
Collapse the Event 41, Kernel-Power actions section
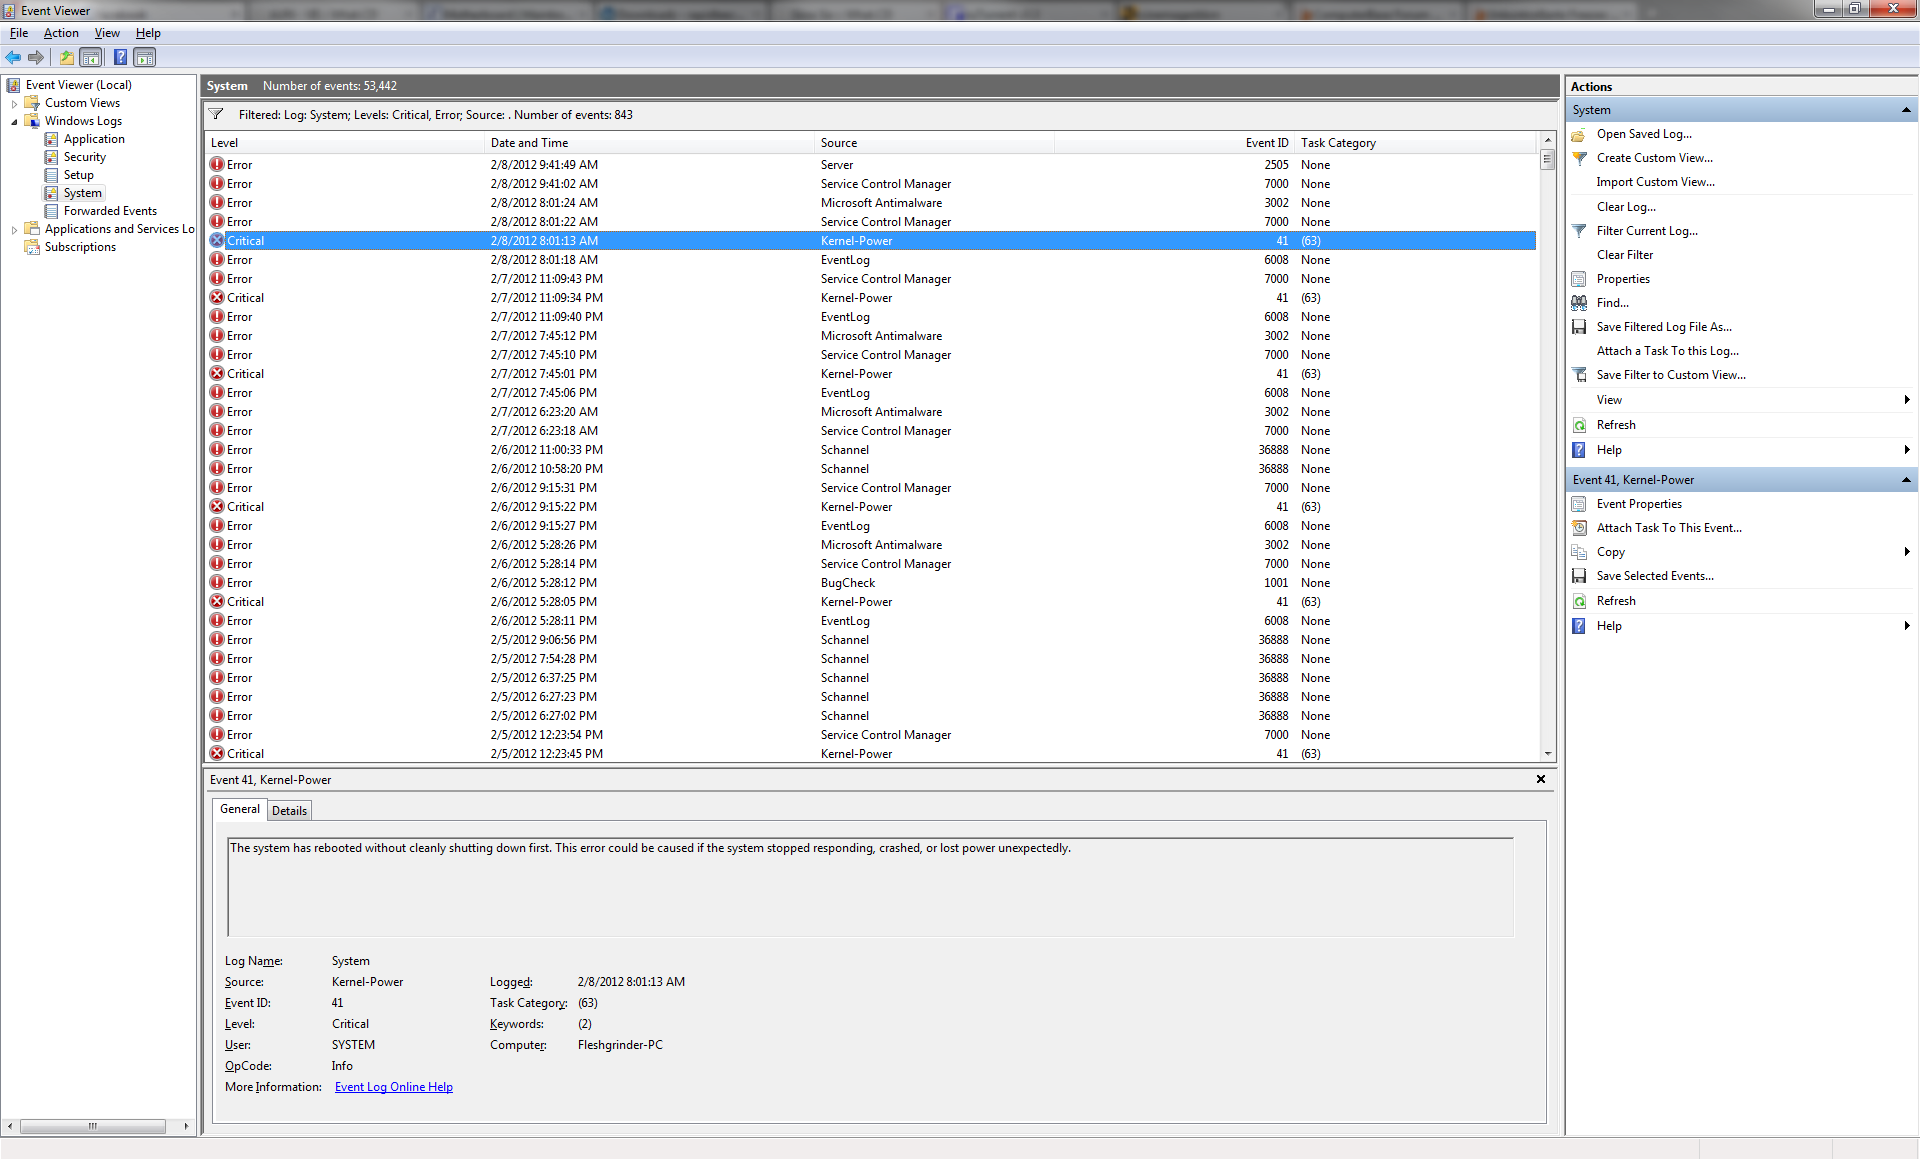click(x=1906, y=480)
